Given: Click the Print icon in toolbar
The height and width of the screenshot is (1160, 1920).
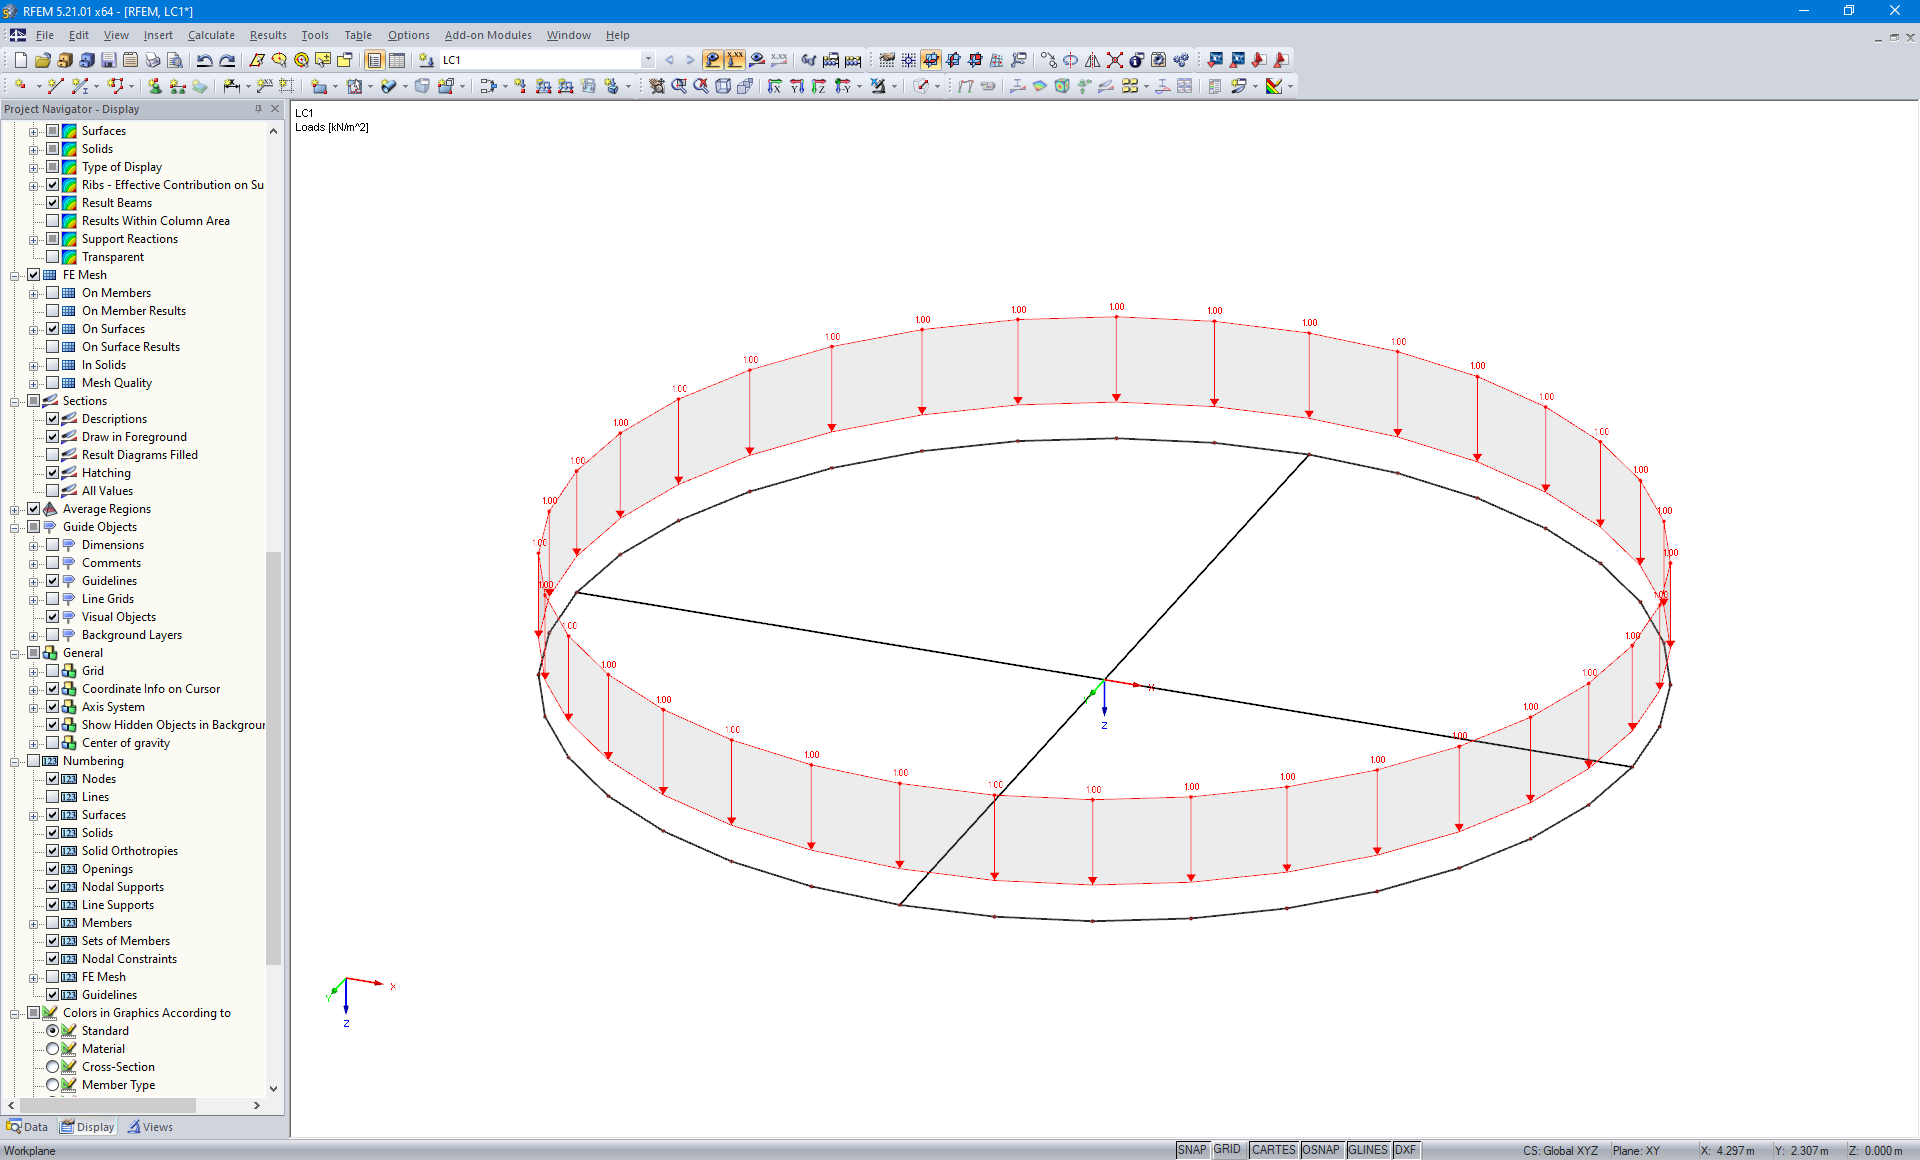Looking at the screenshot, I should point(152,60).
